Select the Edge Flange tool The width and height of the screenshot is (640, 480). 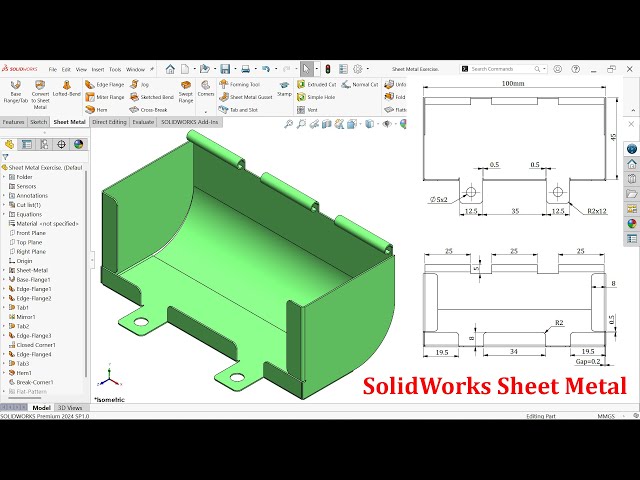[x=104, y=84]
